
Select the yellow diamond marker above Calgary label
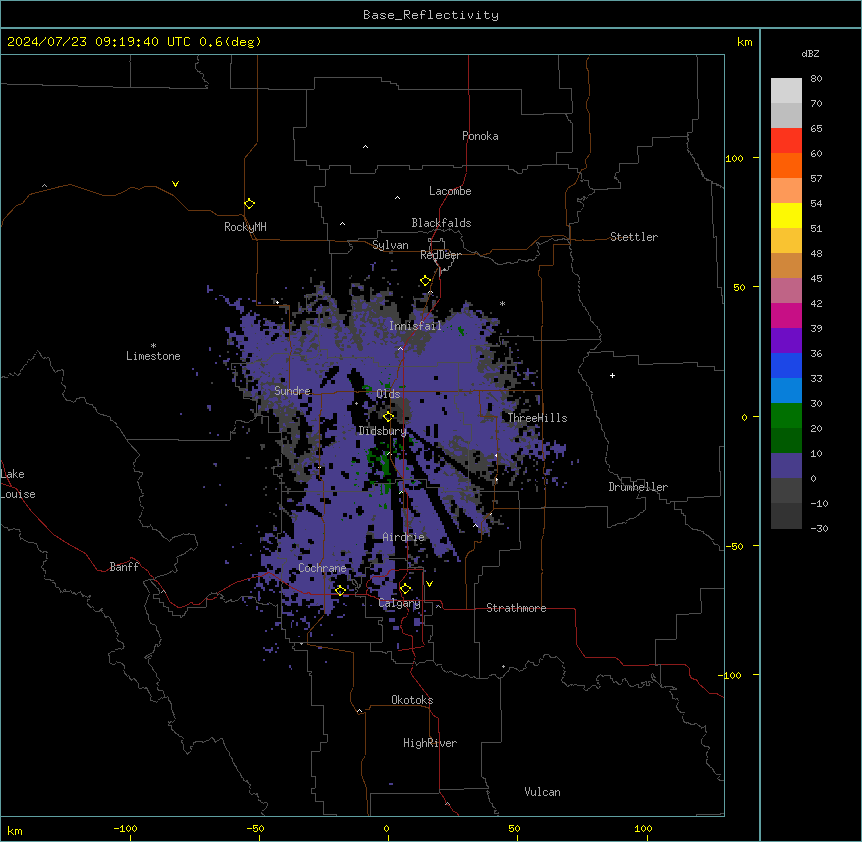(x=405, y=589)
